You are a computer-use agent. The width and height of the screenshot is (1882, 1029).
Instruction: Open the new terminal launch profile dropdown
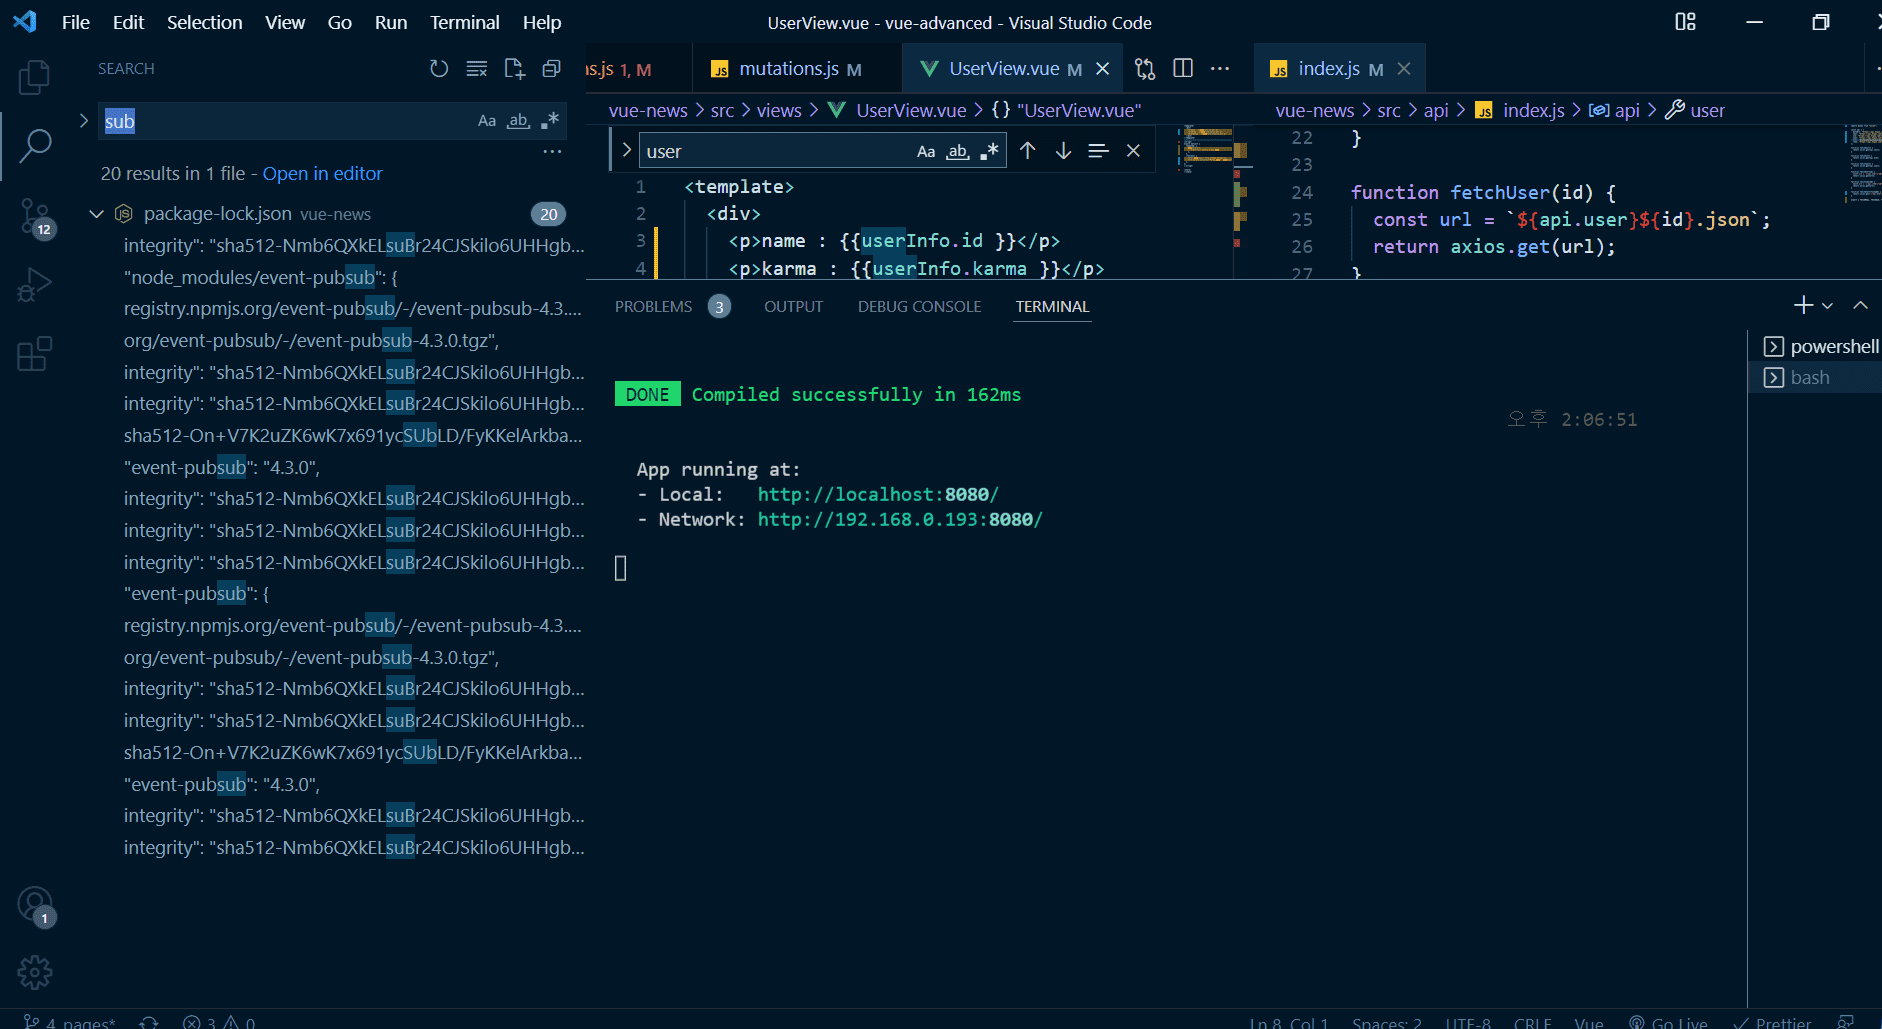click(1827, 306)
